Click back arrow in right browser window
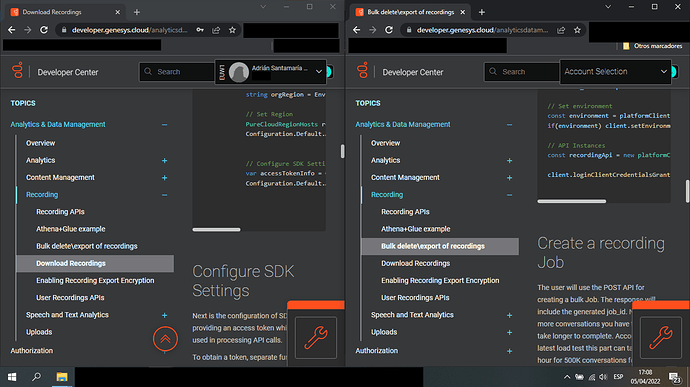This screenshot has height=387, width=690. pyautogui.click(x=356, y=30)
